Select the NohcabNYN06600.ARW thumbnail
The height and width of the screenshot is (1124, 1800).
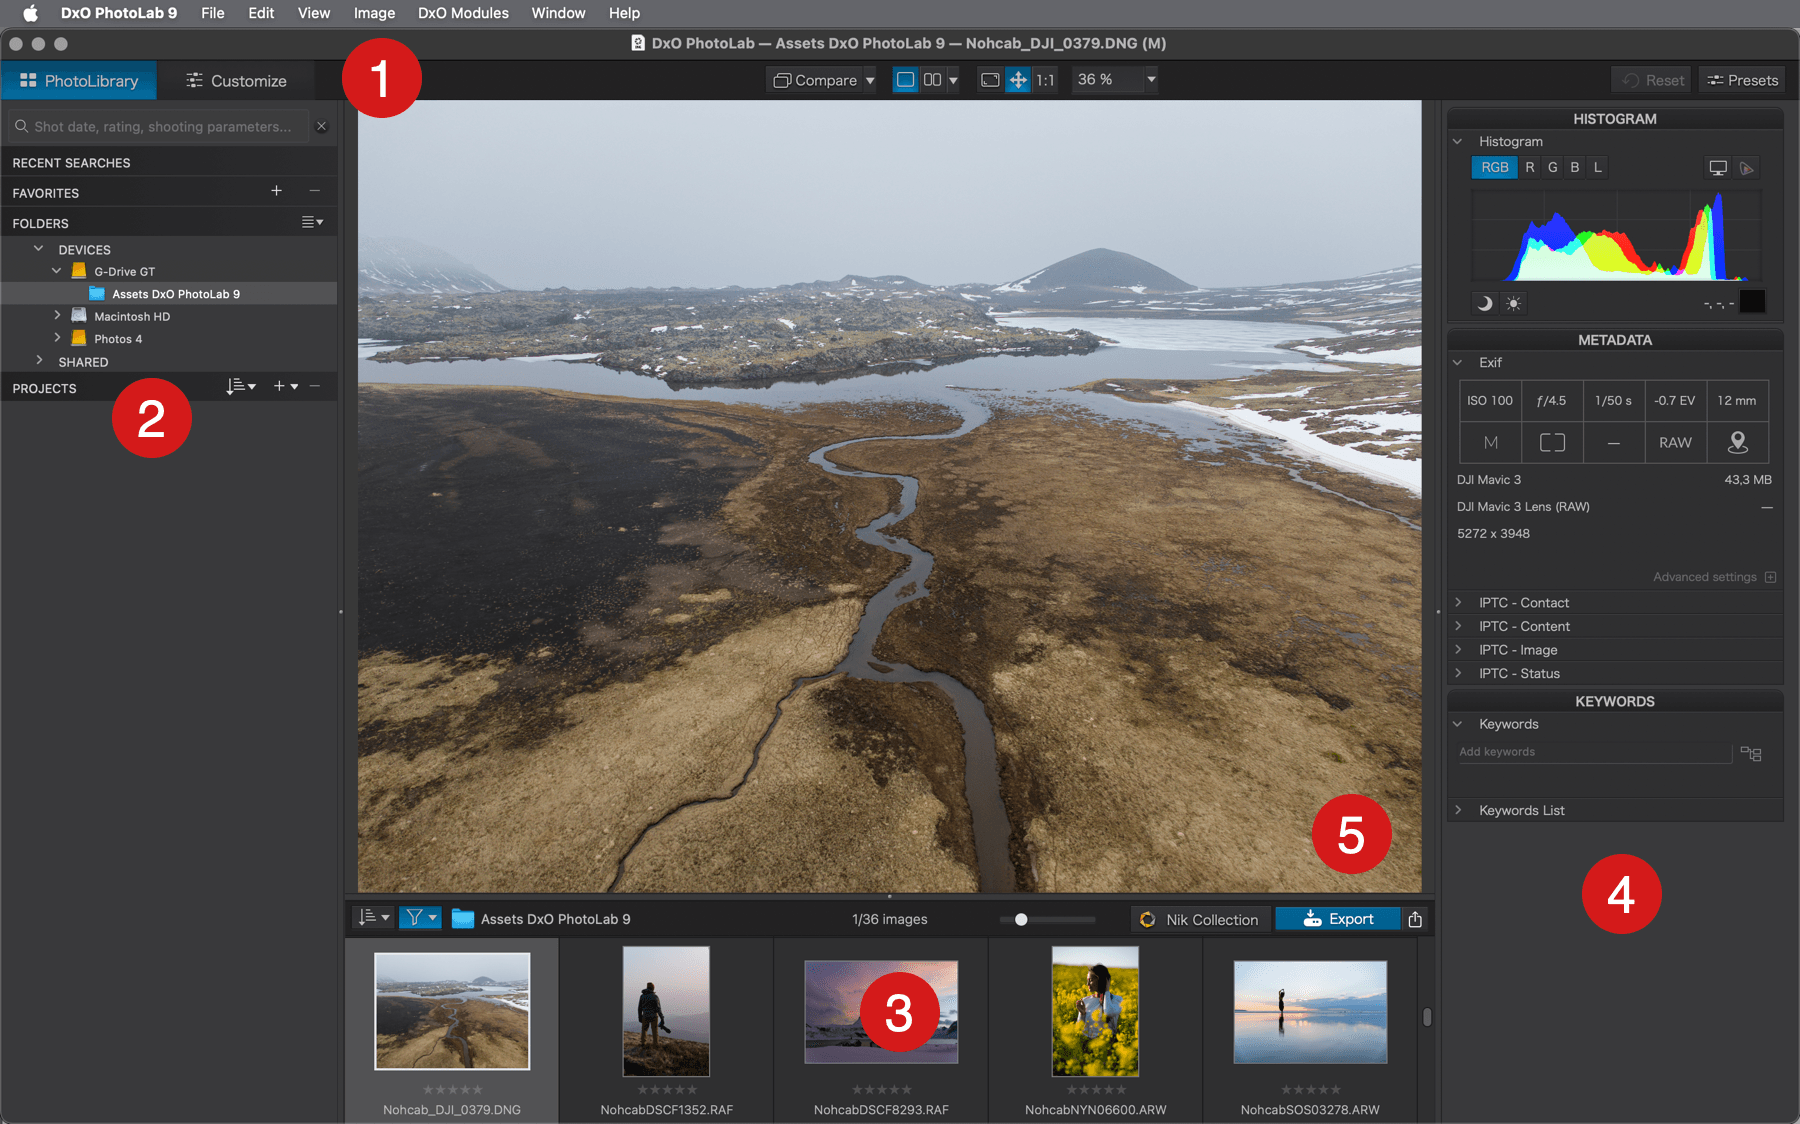1095,1011
